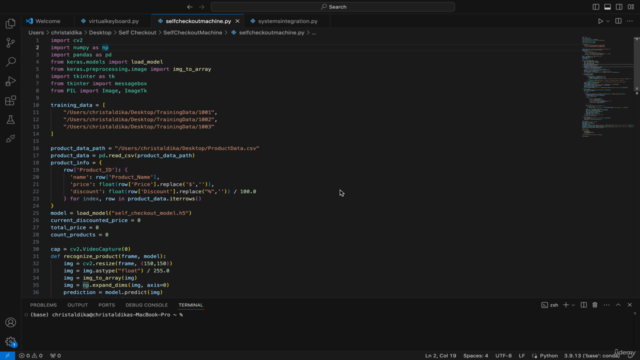Click Self Checkout in breadcrumb
The image size is (640, 360).
(x=137, y=33)
